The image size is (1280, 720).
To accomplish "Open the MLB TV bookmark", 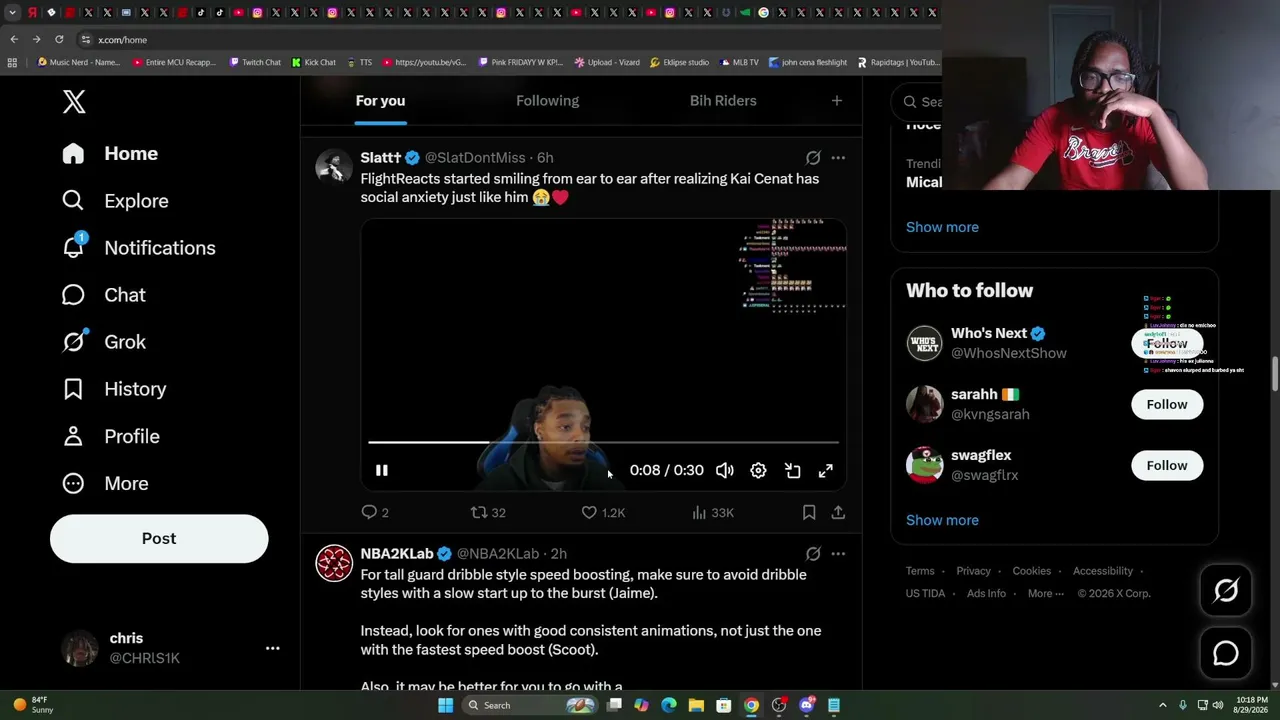I will [739, 62].
